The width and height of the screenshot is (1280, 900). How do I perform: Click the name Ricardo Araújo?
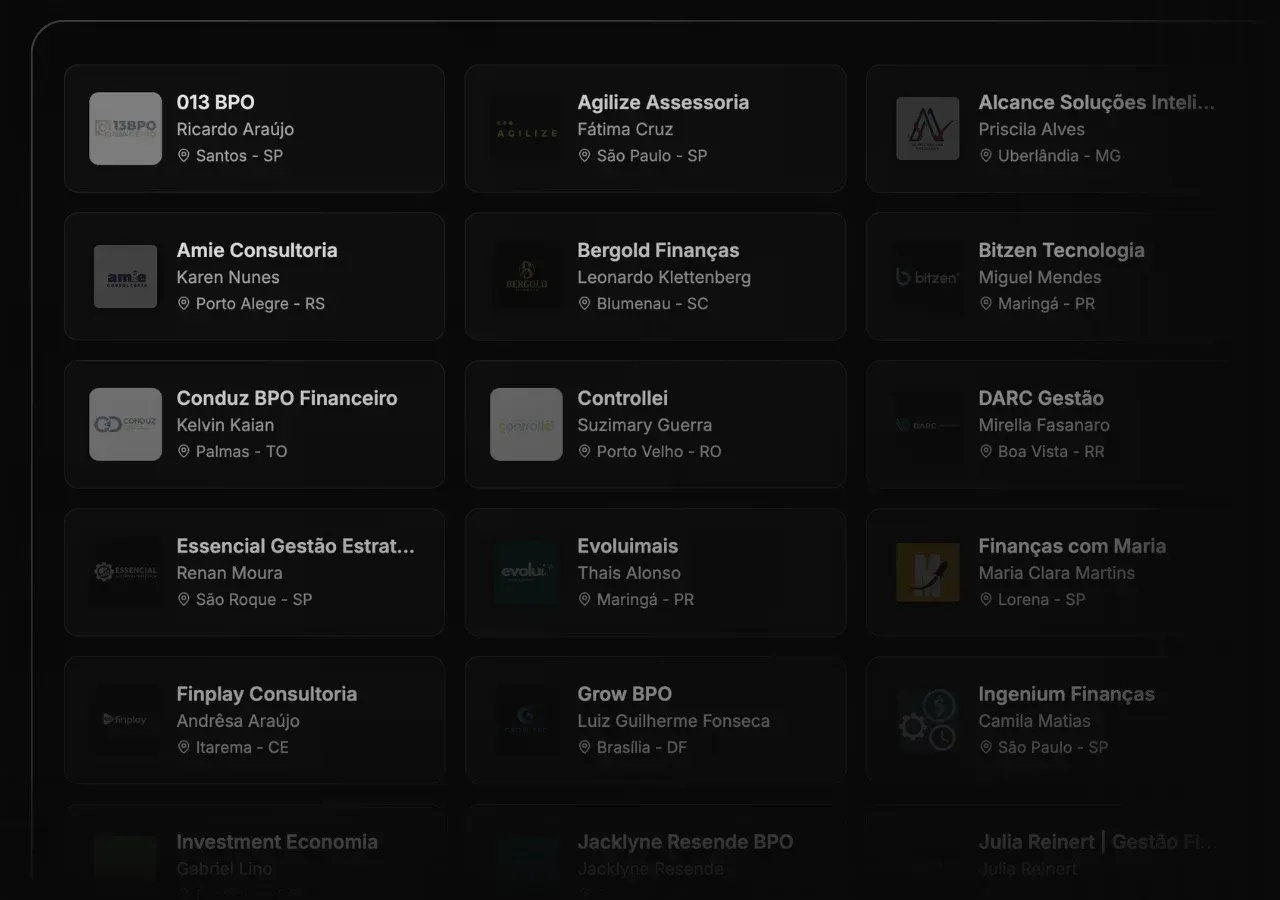[x=235, y=129]
